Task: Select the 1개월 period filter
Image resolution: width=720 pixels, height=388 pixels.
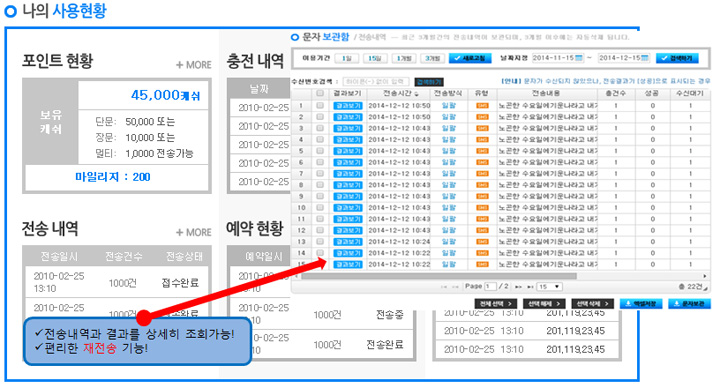Action: pos(404,58)
